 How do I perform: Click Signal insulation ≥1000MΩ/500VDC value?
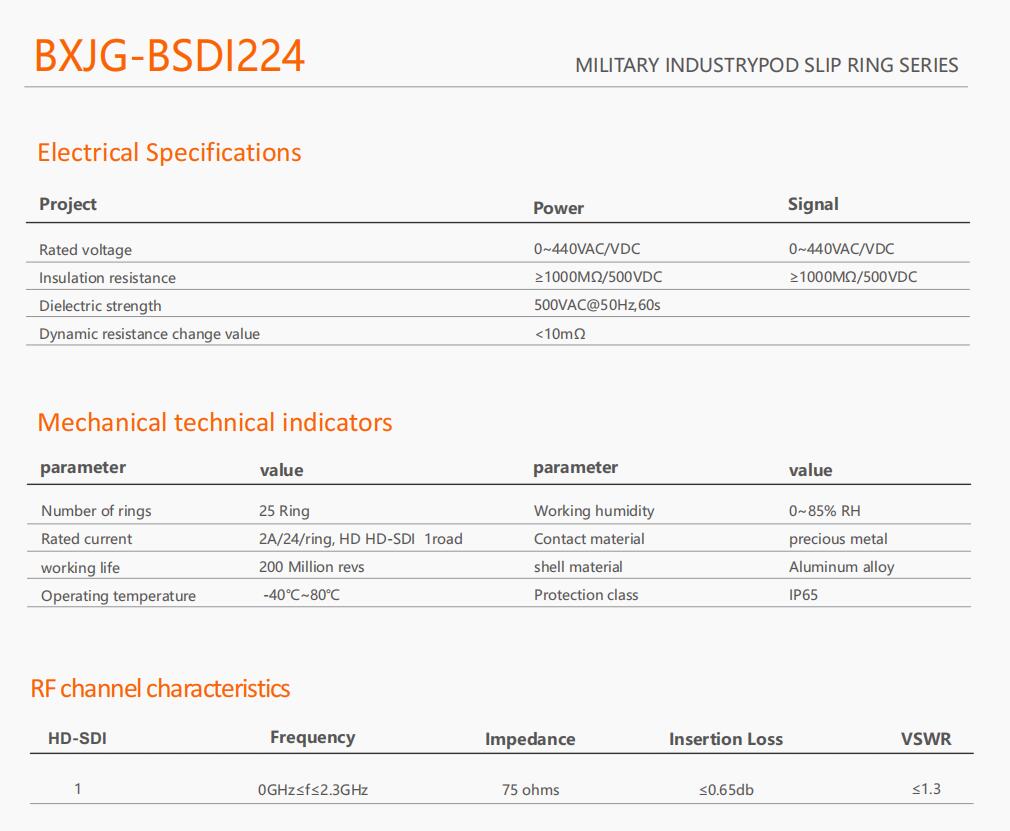[x=853, y=277]
